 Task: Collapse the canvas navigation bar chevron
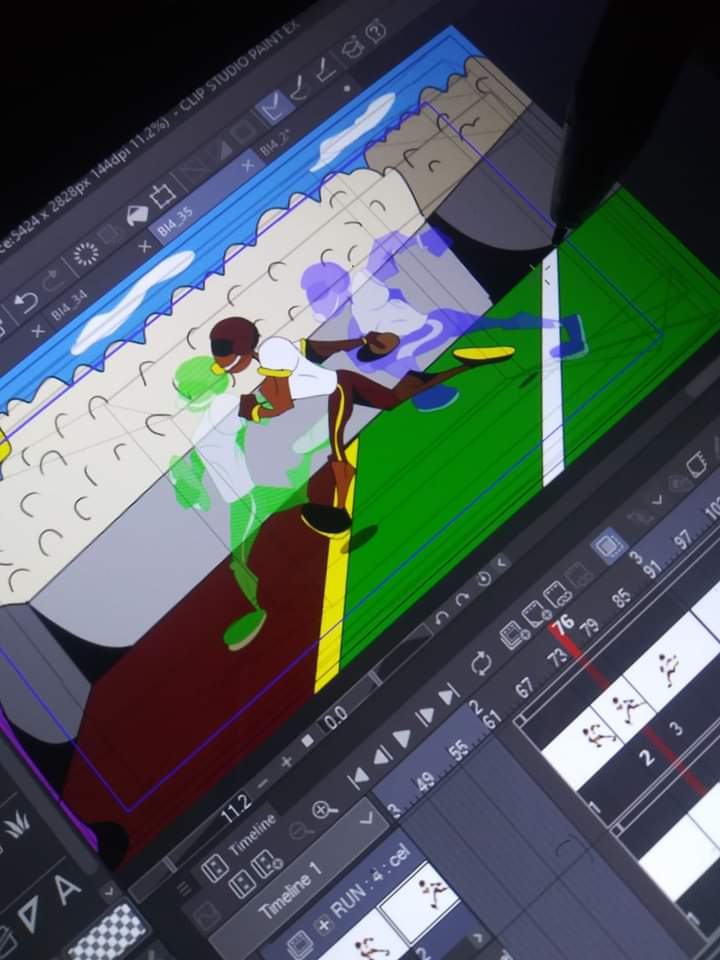(x=502, y=561)
